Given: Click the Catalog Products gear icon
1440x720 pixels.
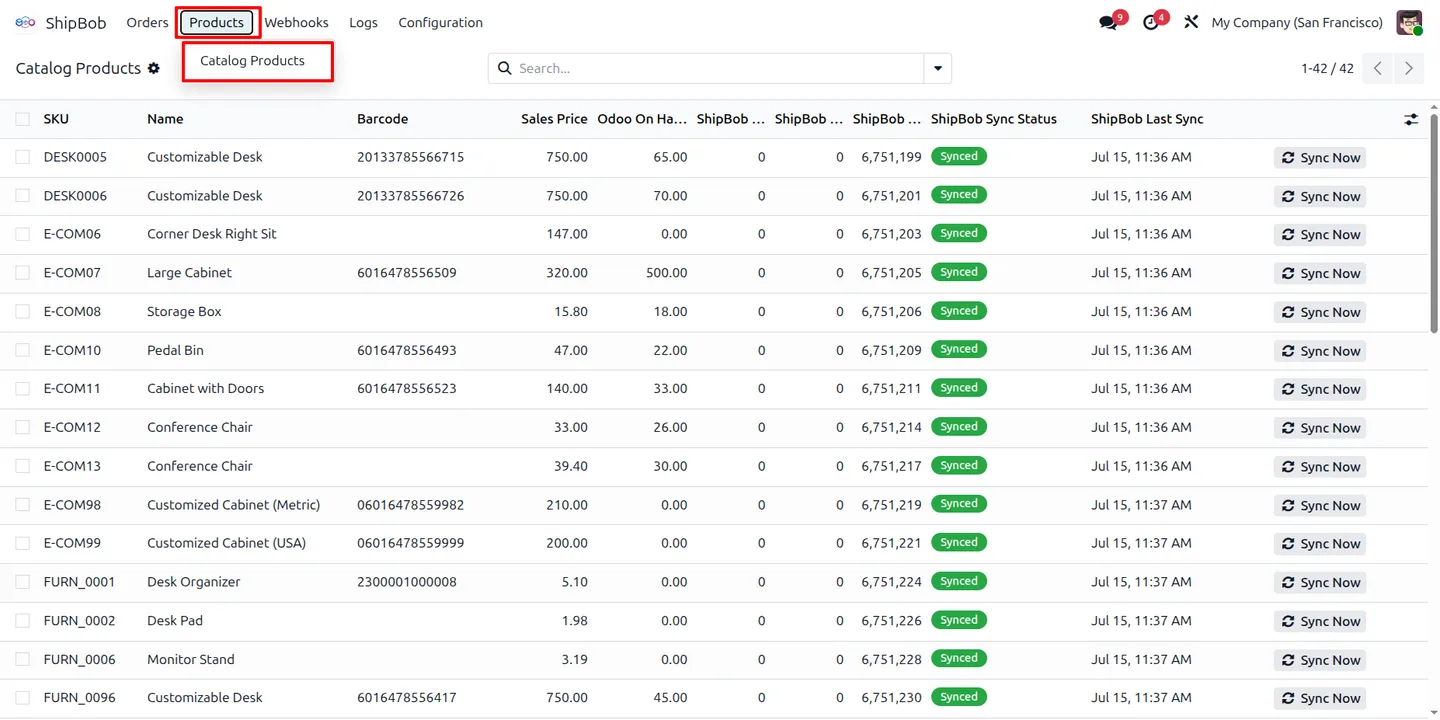Looking at the screenshot, I should point(153,68).
